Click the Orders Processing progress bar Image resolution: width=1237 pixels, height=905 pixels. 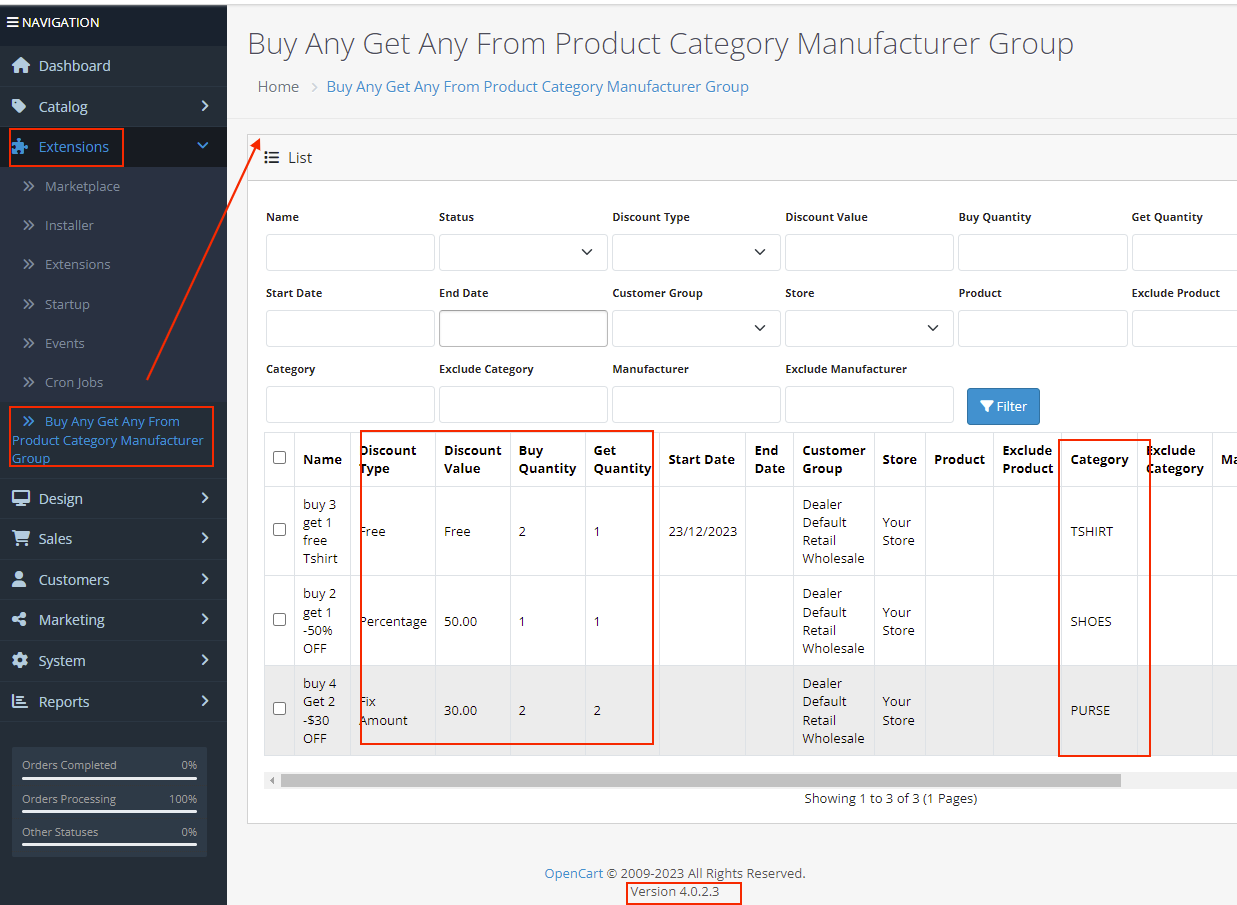tap(109, 812)
